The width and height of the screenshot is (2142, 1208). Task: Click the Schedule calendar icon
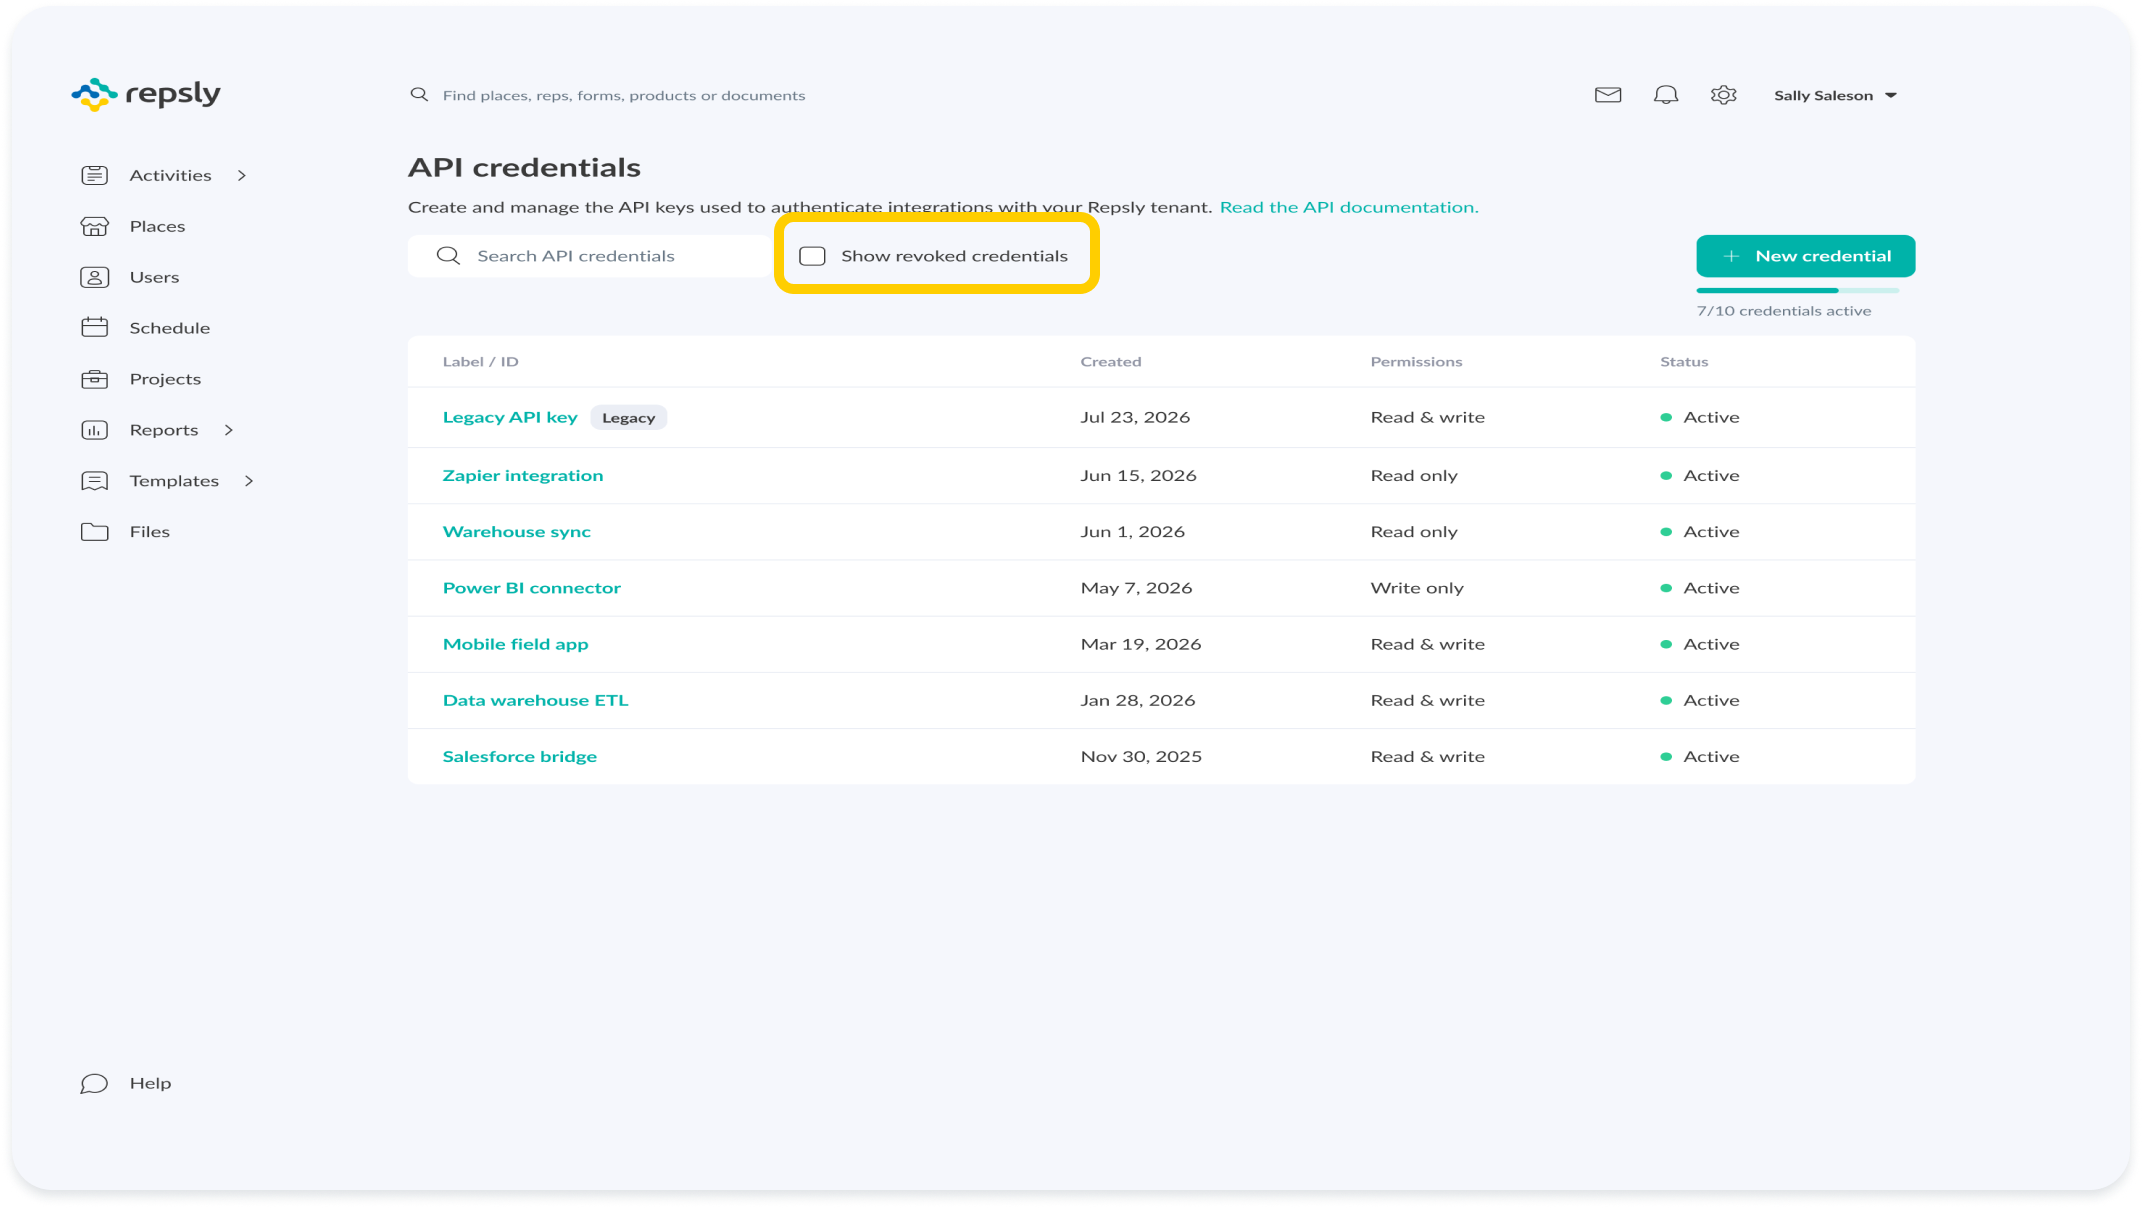pyautogui.click(x=95, y=328)
